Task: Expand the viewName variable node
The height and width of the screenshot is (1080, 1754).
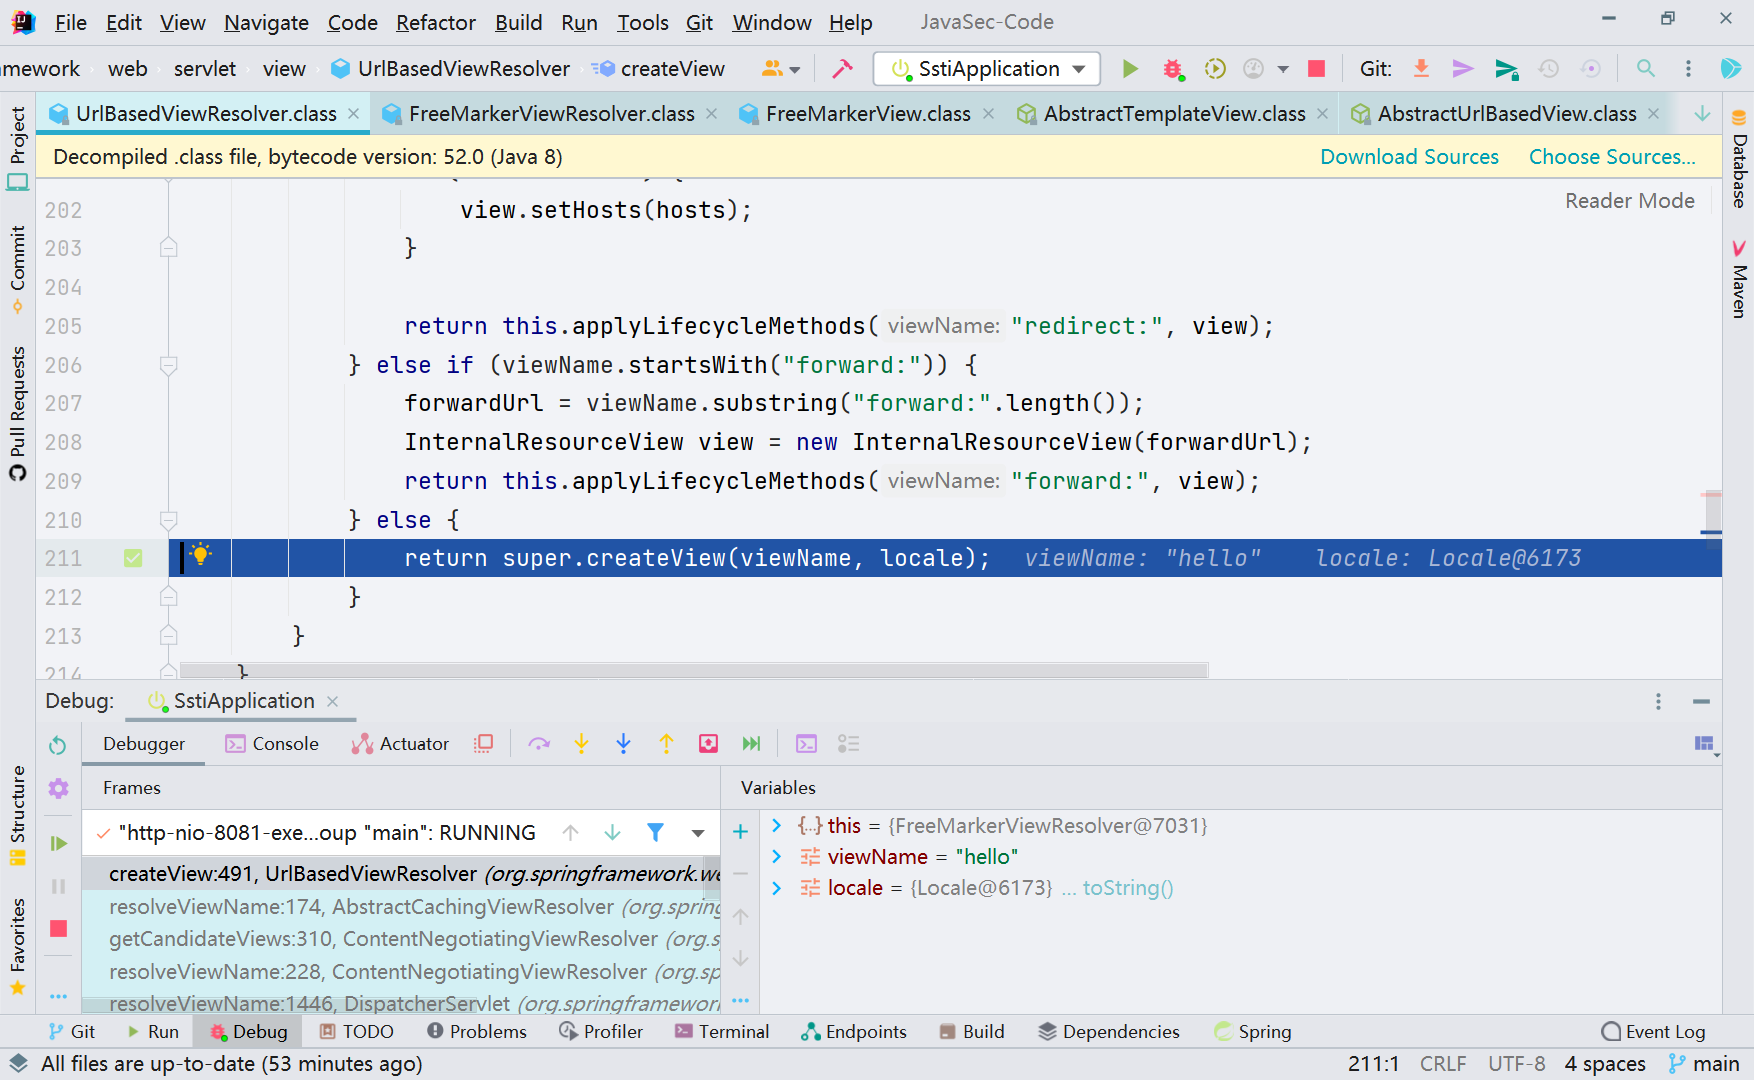Action: point(776,857)
